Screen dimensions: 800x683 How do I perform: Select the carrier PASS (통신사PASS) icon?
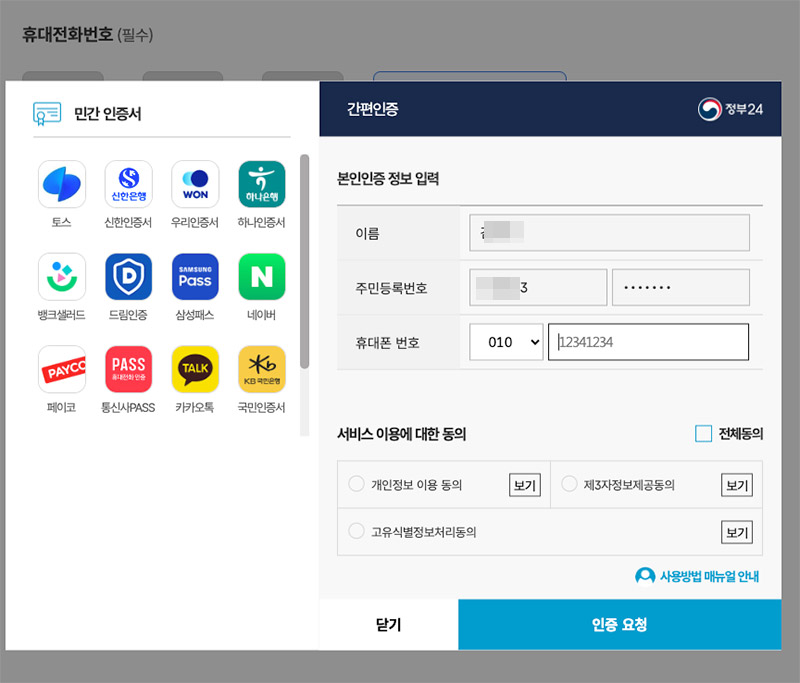[x=129, y=369]
